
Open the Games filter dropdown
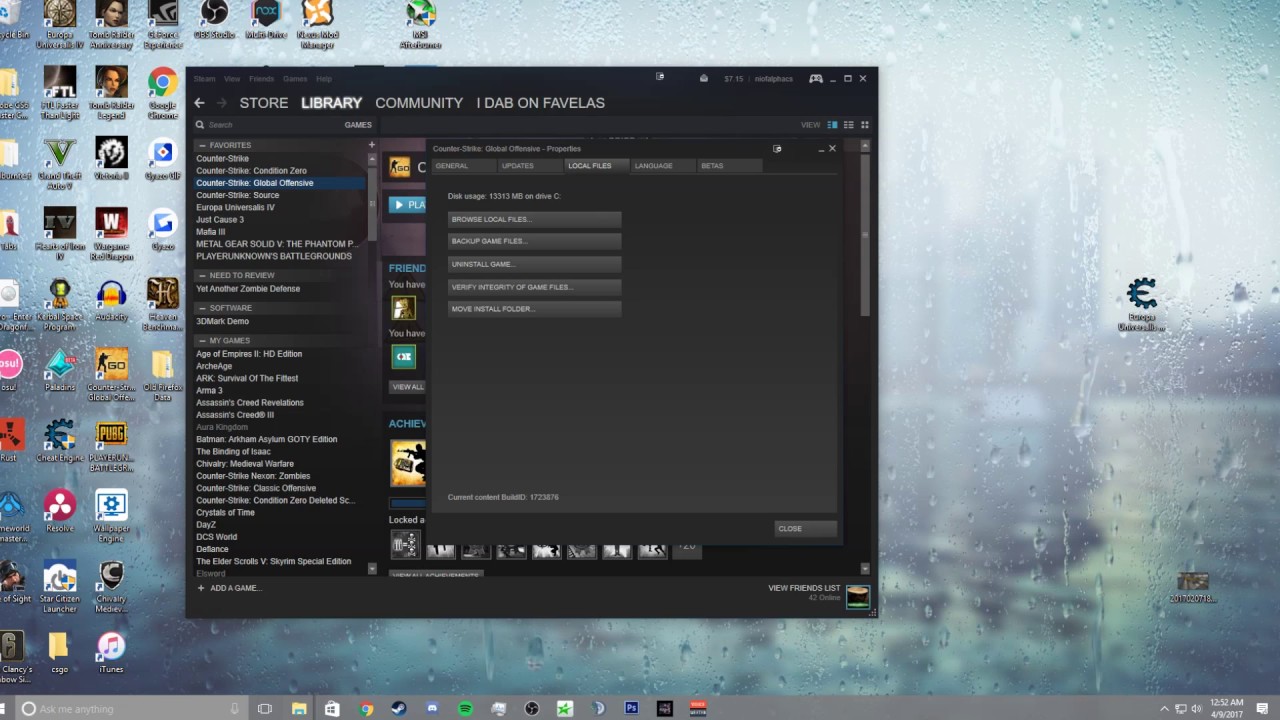(358, 125)
